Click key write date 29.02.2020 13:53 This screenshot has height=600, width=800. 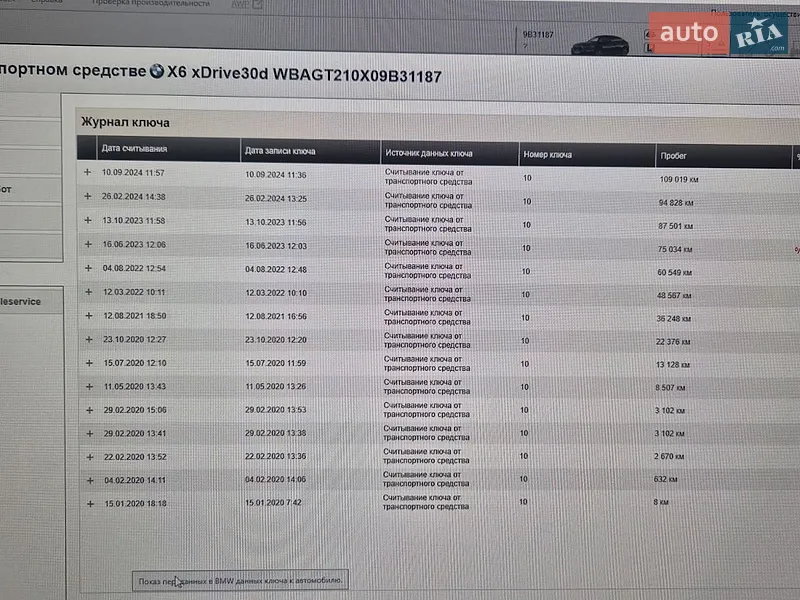[x=276, y=410]
